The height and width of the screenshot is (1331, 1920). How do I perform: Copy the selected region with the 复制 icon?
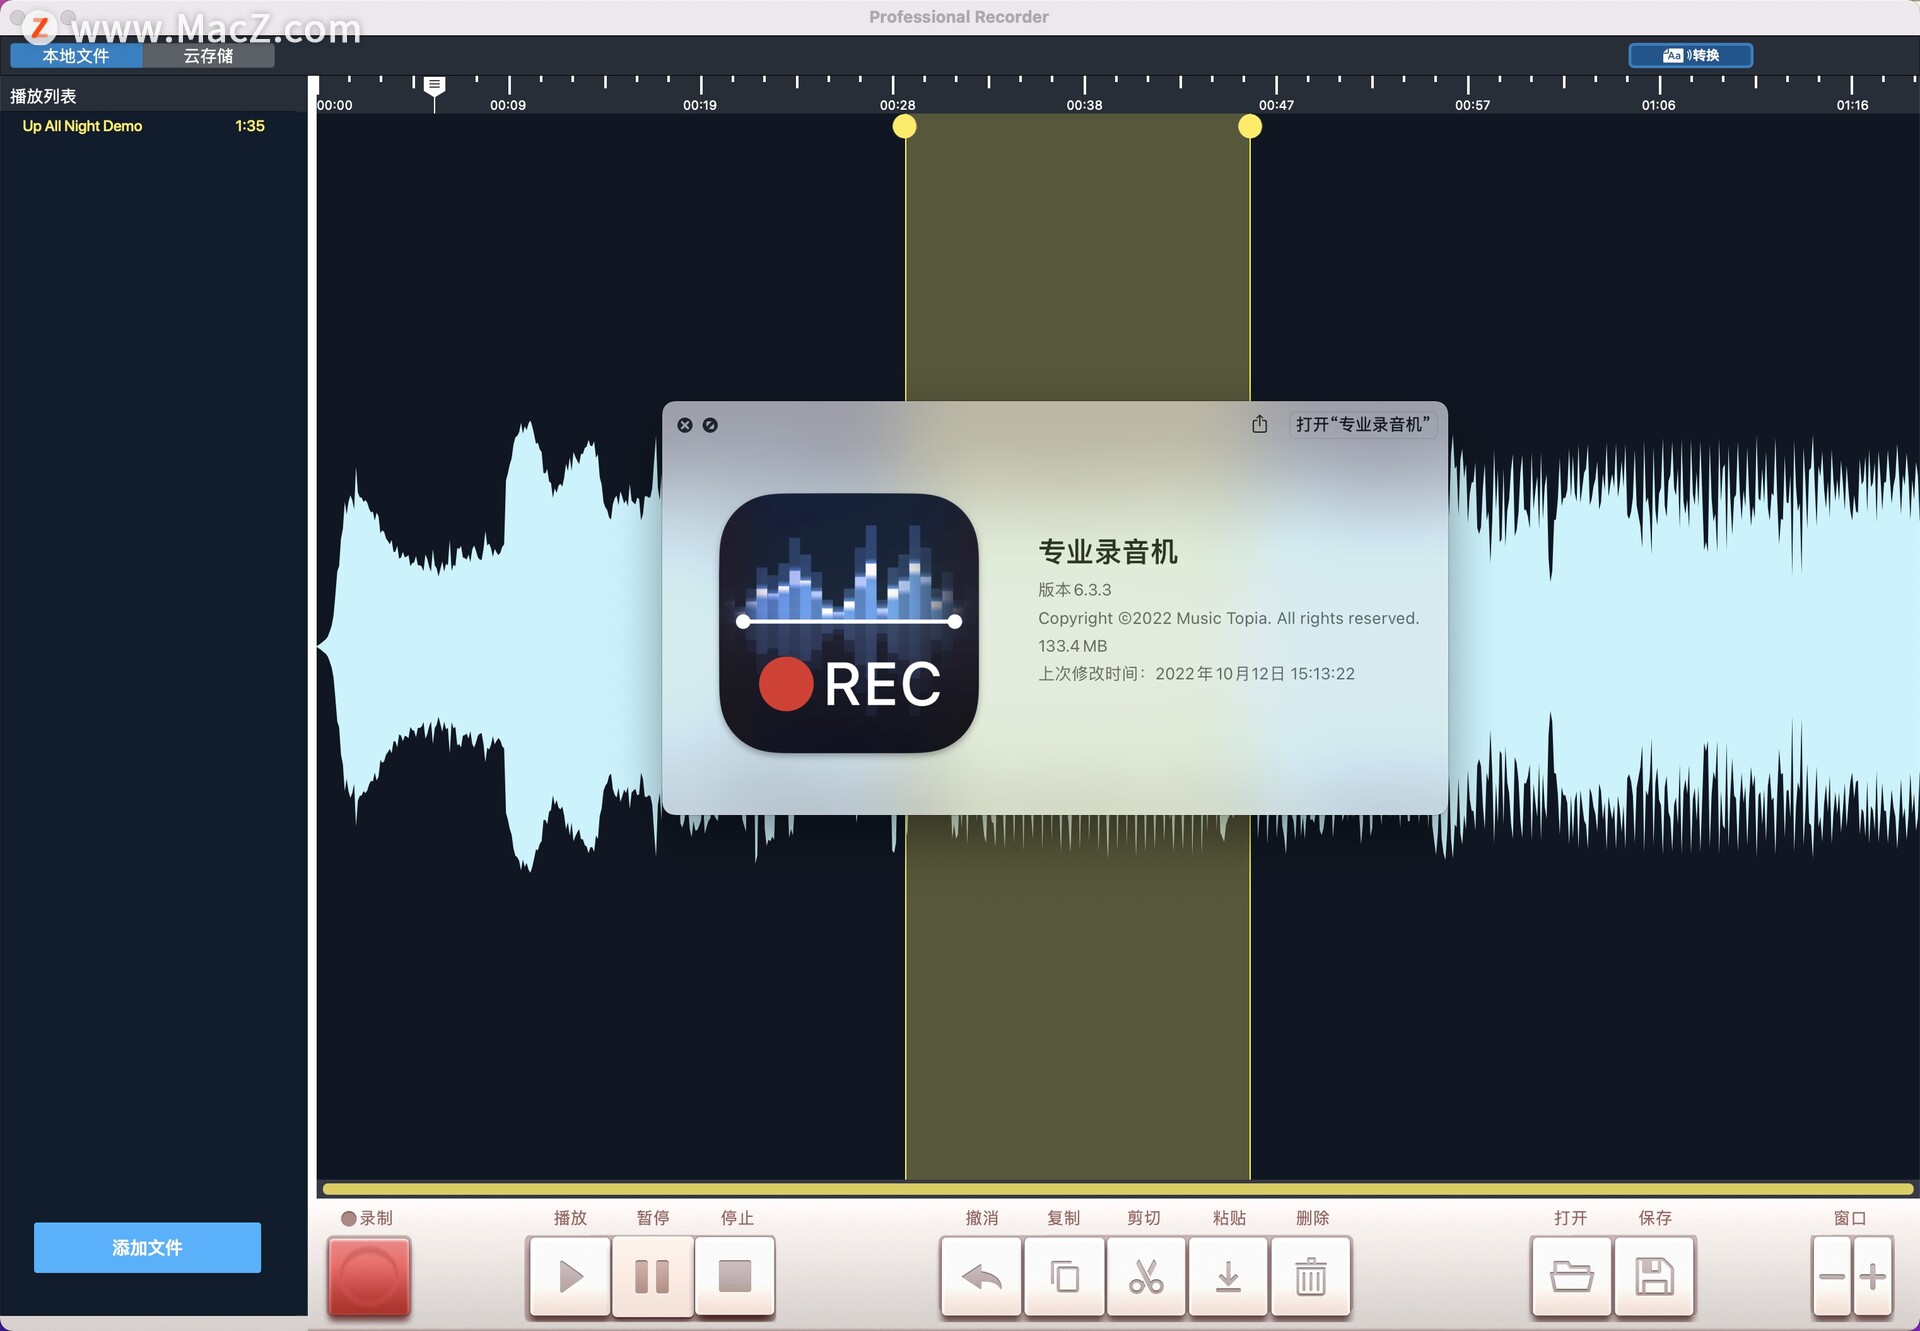[1063, 1277]
